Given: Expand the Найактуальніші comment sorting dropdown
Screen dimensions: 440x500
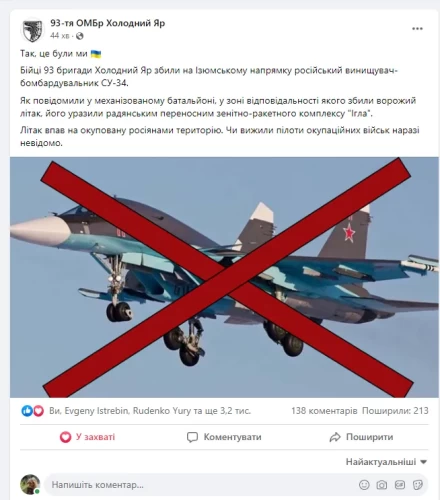Looking at the screenshot, I should click(x=386, y=462).
